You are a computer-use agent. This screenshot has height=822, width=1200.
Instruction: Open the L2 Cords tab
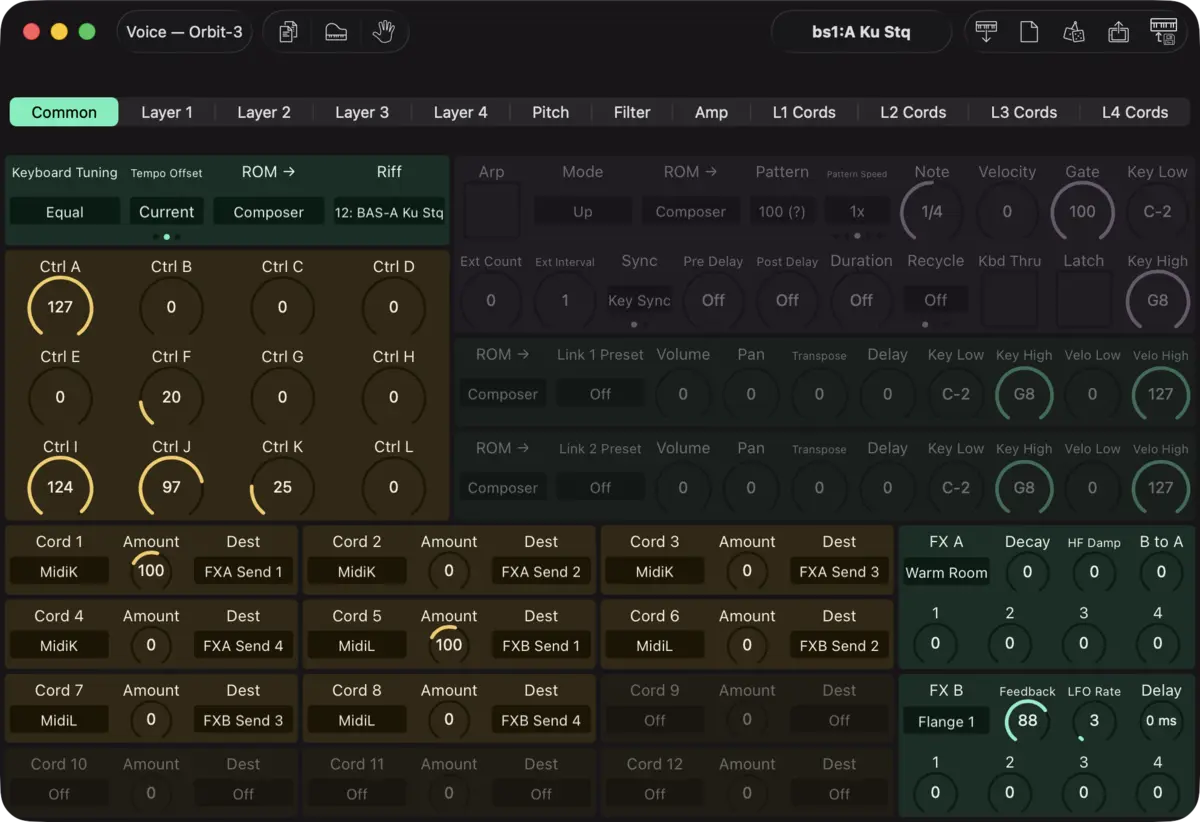(x=913, y=112)
